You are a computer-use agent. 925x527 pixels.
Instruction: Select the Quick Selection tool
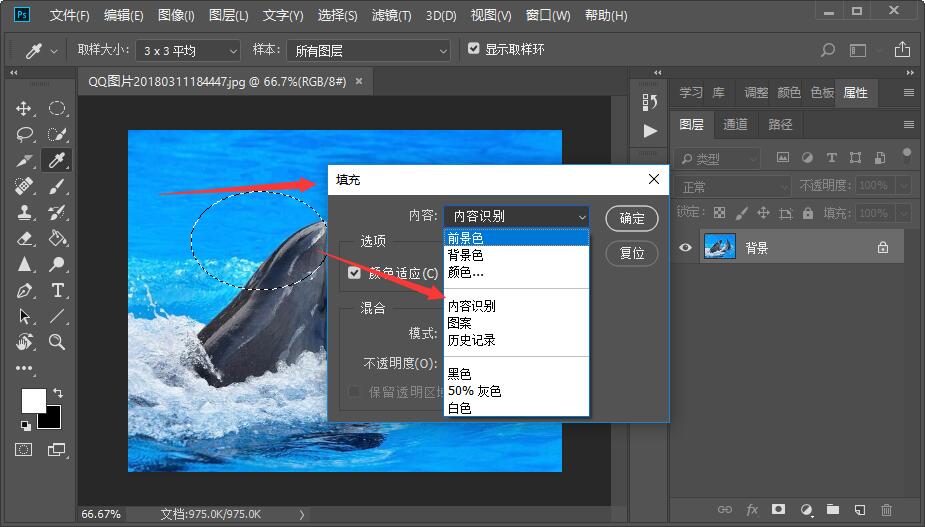click(57, 135)
